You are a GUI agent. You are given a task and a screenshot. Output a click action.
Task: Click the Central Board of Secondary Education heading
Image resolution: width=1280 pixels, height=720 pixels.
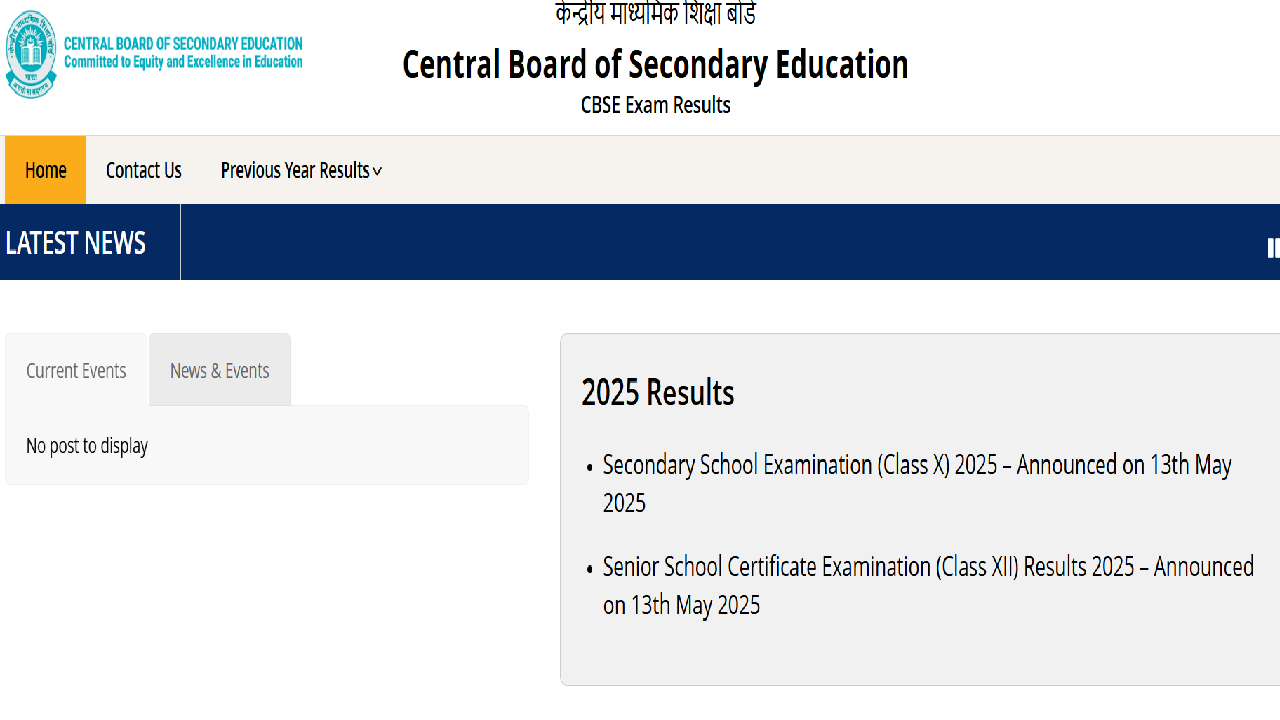pos(655,65)
